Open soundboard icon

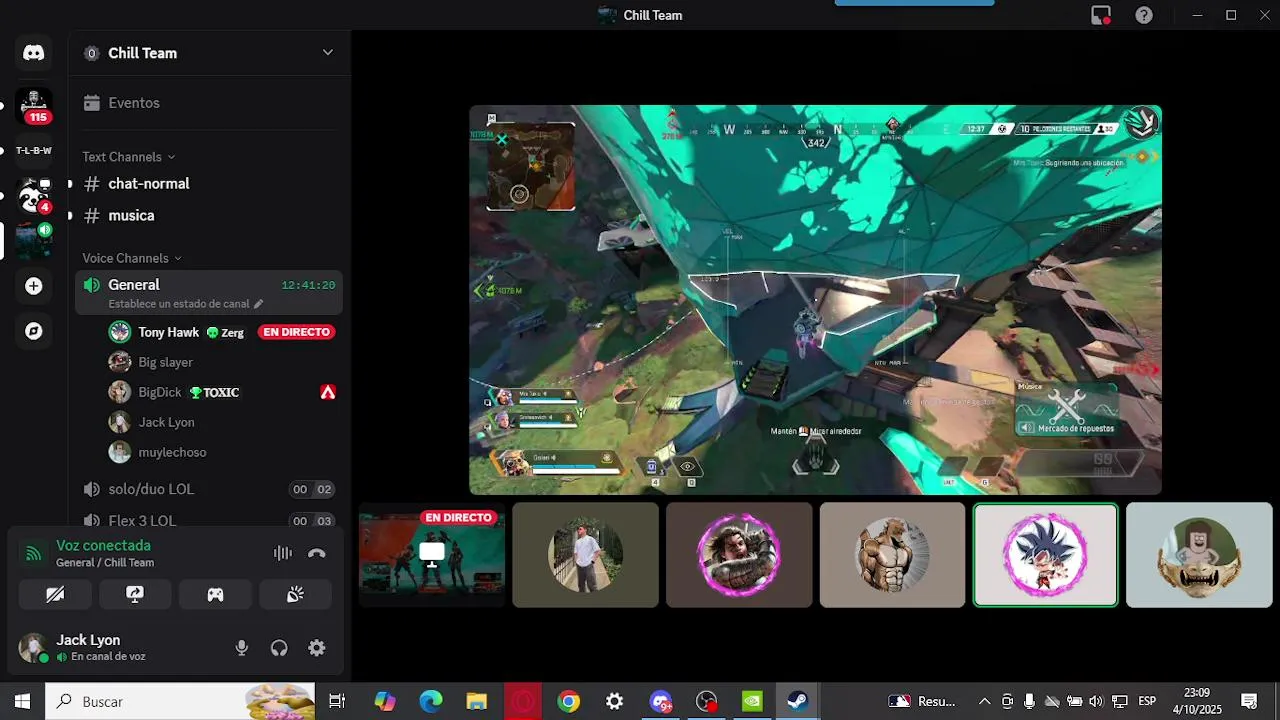click(295, 594)
